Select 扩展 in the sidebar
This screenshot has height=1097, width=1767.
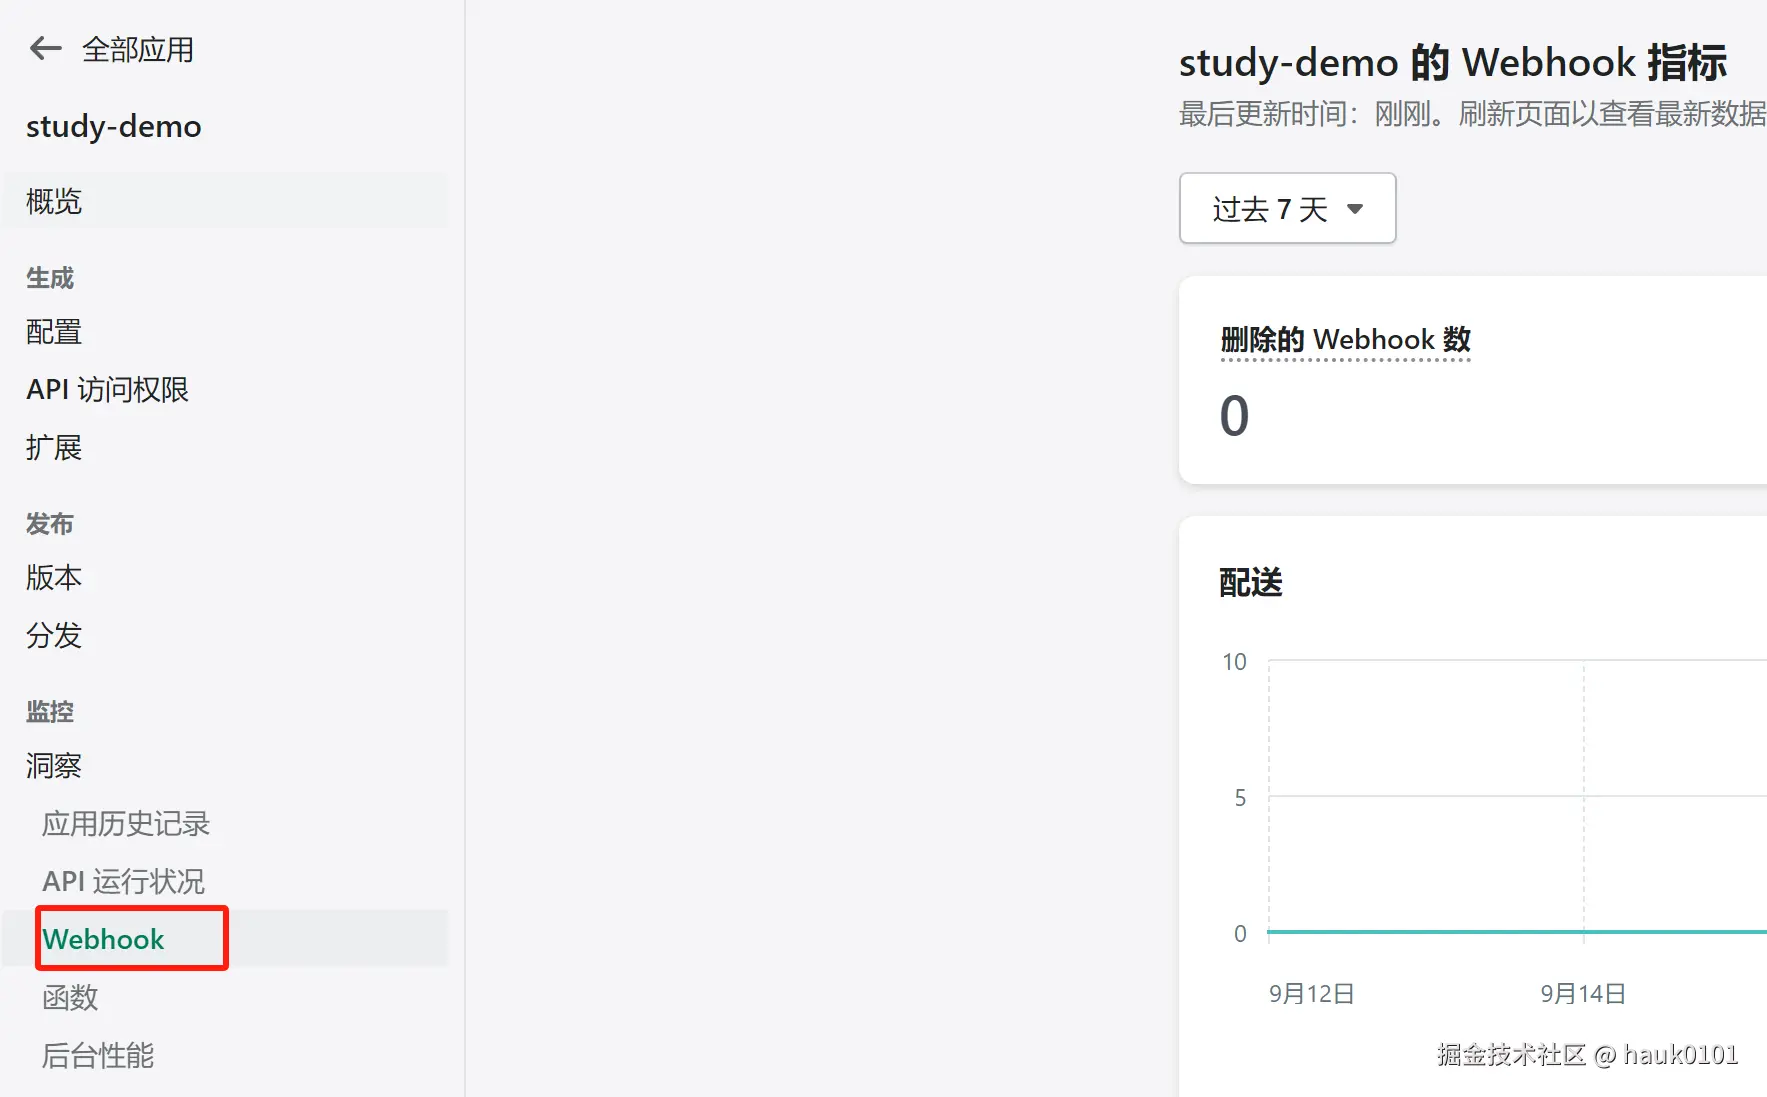54,447
